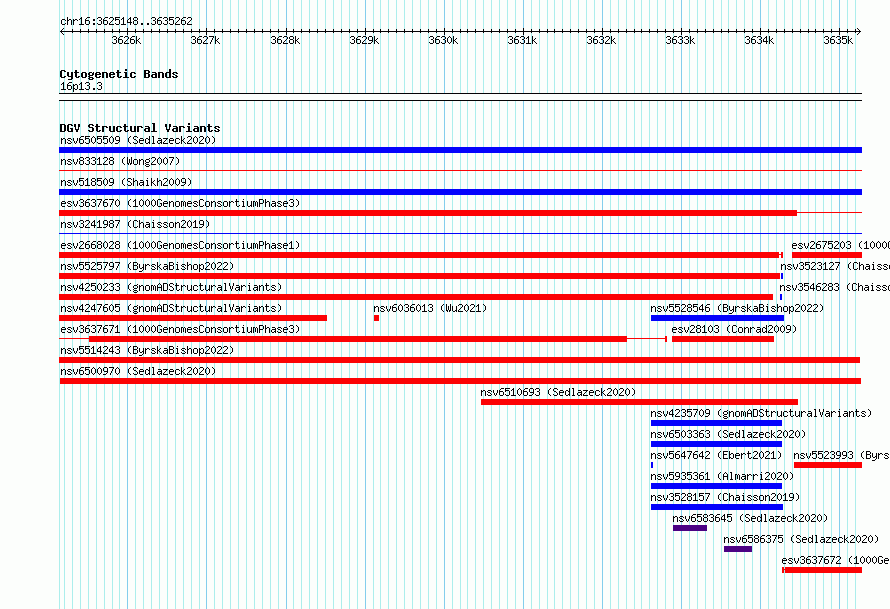This screenshot has height=609, width=890.
Task: Open the nsv833128 (Wong2007) variant label
Action: point(120,161)
